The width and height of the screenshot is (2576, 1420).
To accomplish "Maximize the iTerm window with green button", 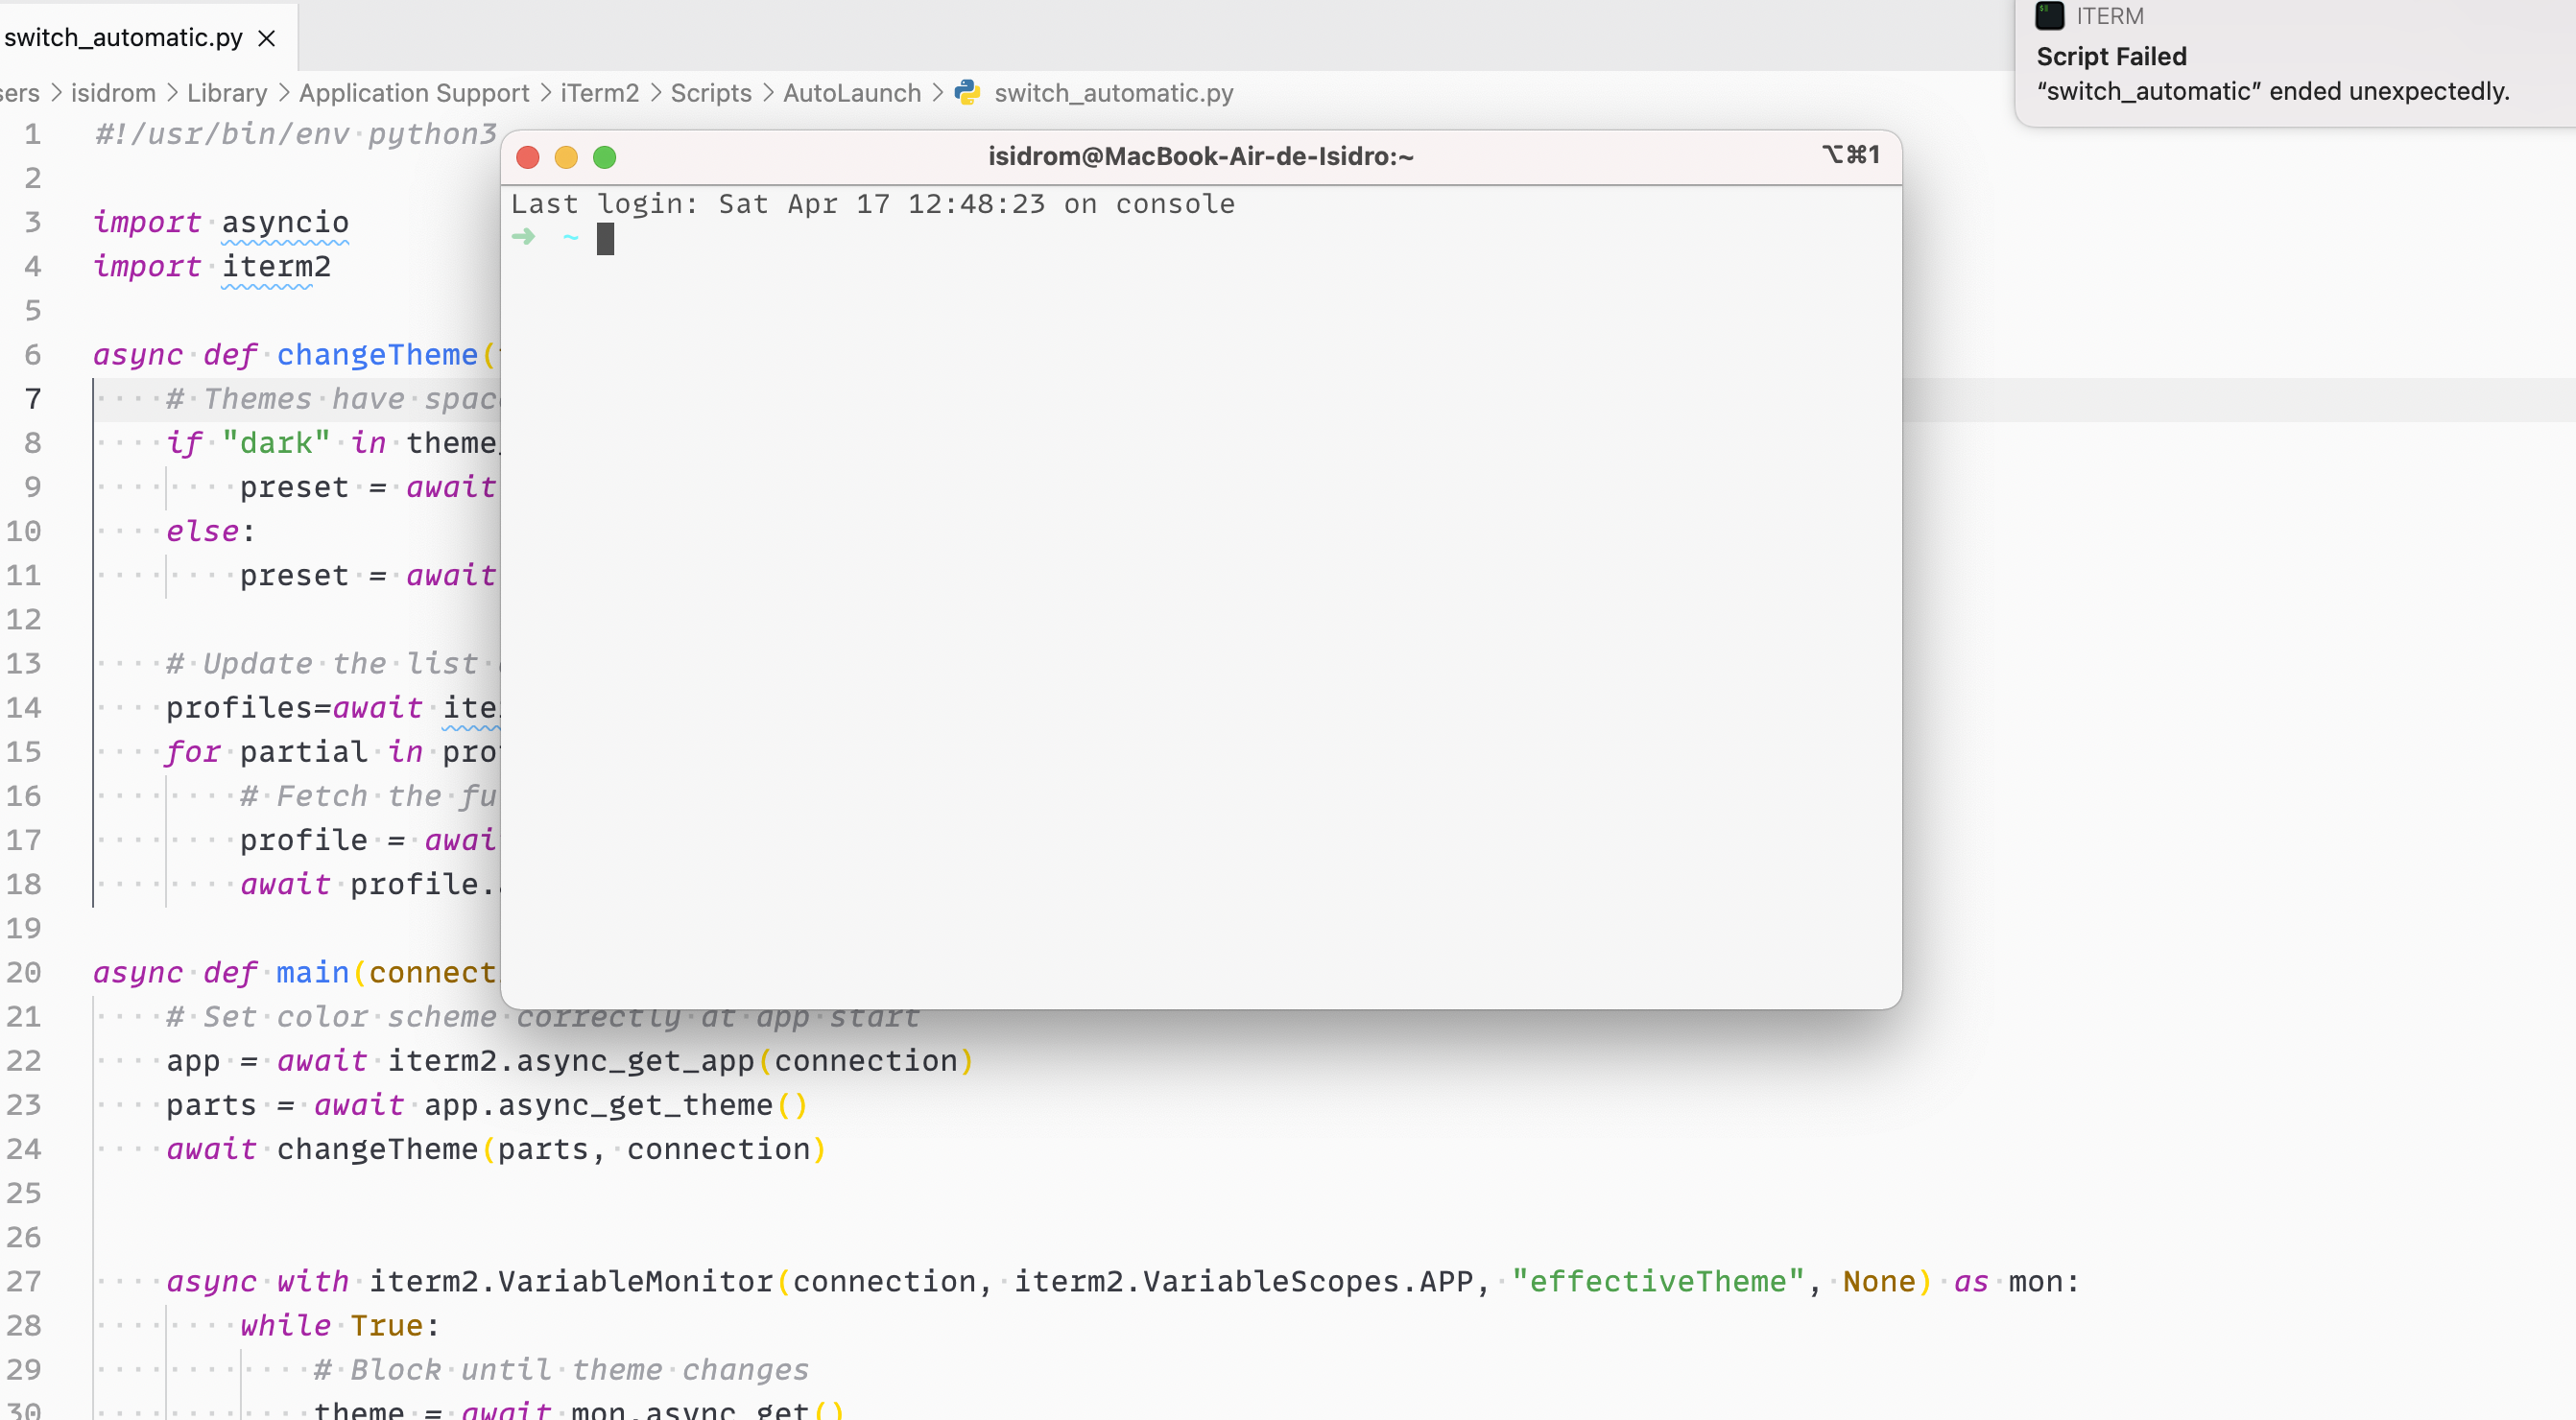I will [x=604, y=157].
